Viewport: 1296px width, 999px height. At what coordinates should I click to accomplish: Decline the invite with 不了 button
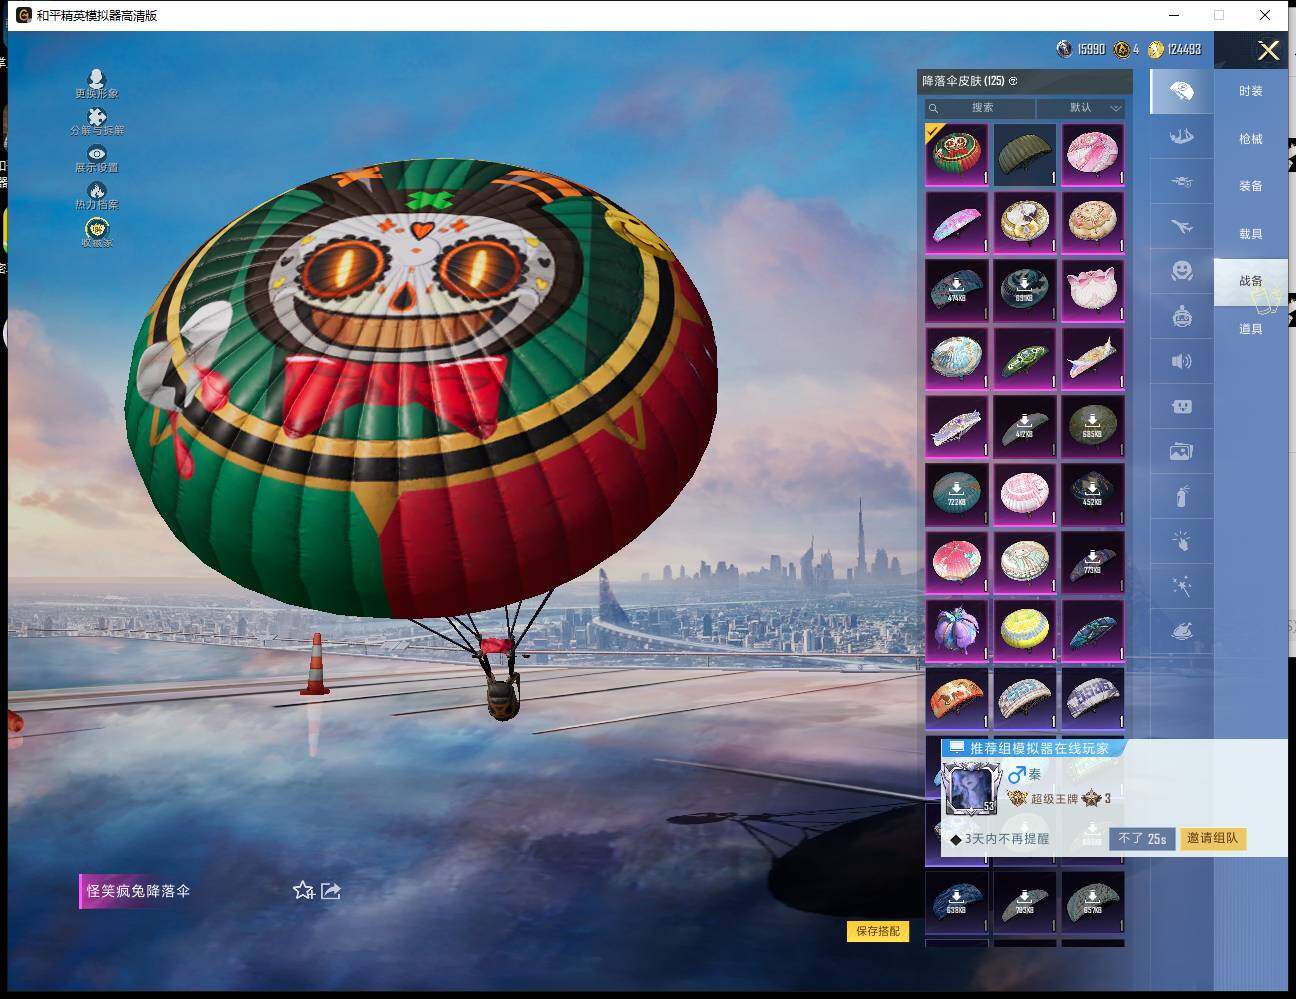(1141, 838)
